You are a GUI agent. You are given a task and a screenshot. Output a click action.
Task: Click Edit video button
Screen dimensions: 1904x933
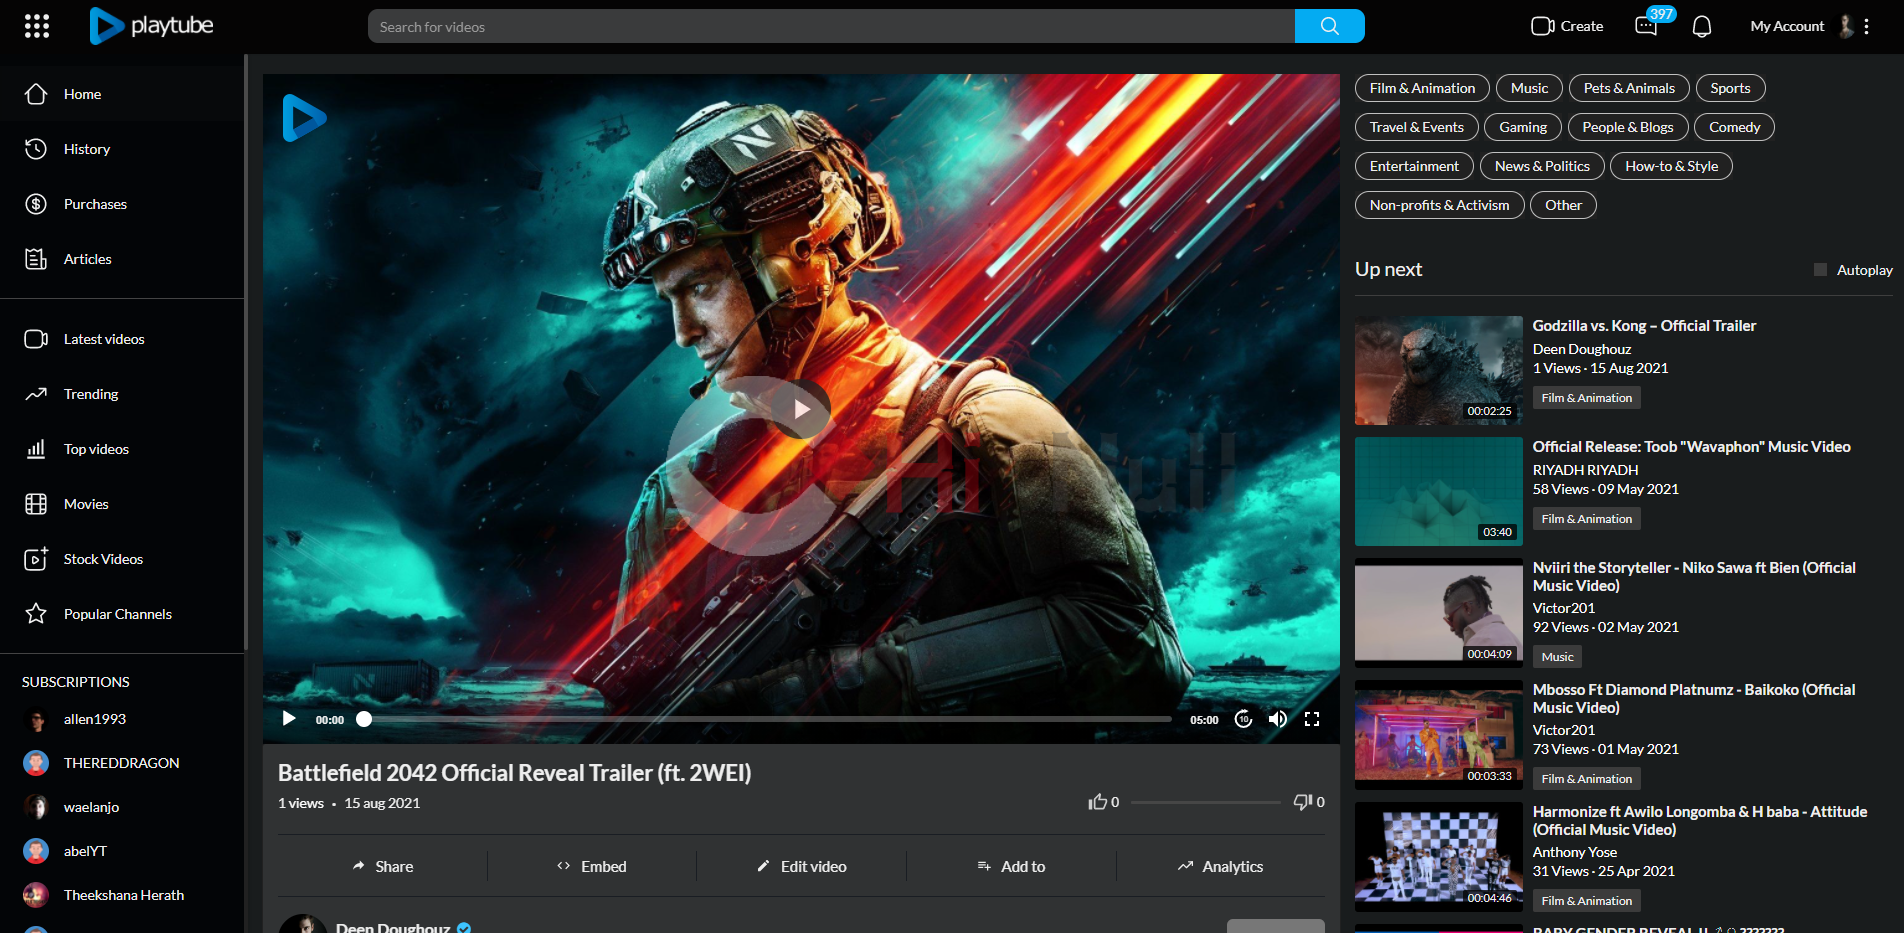tap(801, 866)
